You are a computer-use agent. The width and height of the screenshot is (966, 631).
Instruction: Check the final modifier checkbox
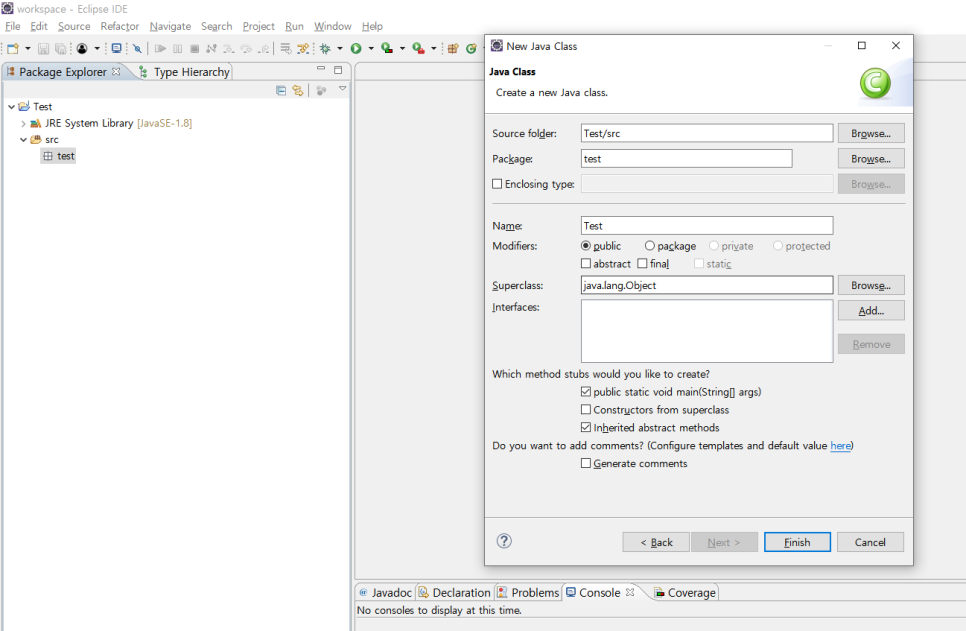[x=642, y=263]
